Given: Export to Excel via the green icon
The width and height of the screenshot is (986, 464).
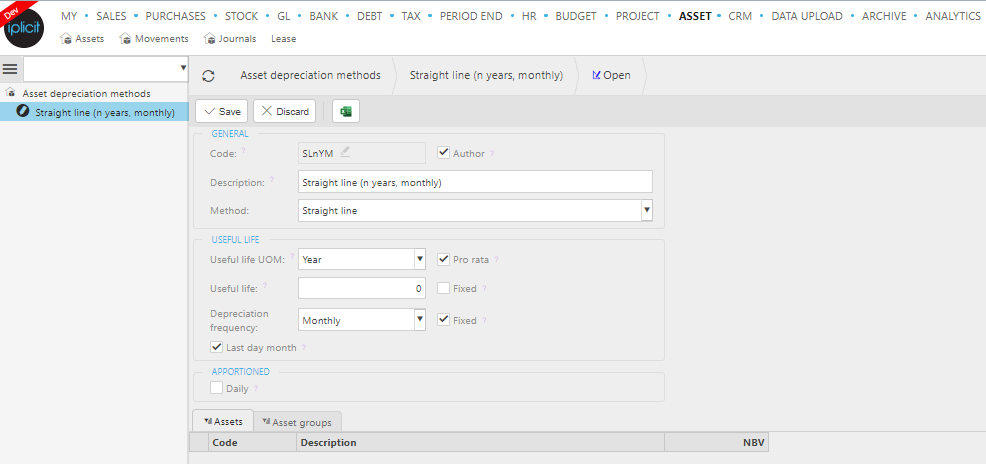Looking at the screenshot, I should (346, 111).
